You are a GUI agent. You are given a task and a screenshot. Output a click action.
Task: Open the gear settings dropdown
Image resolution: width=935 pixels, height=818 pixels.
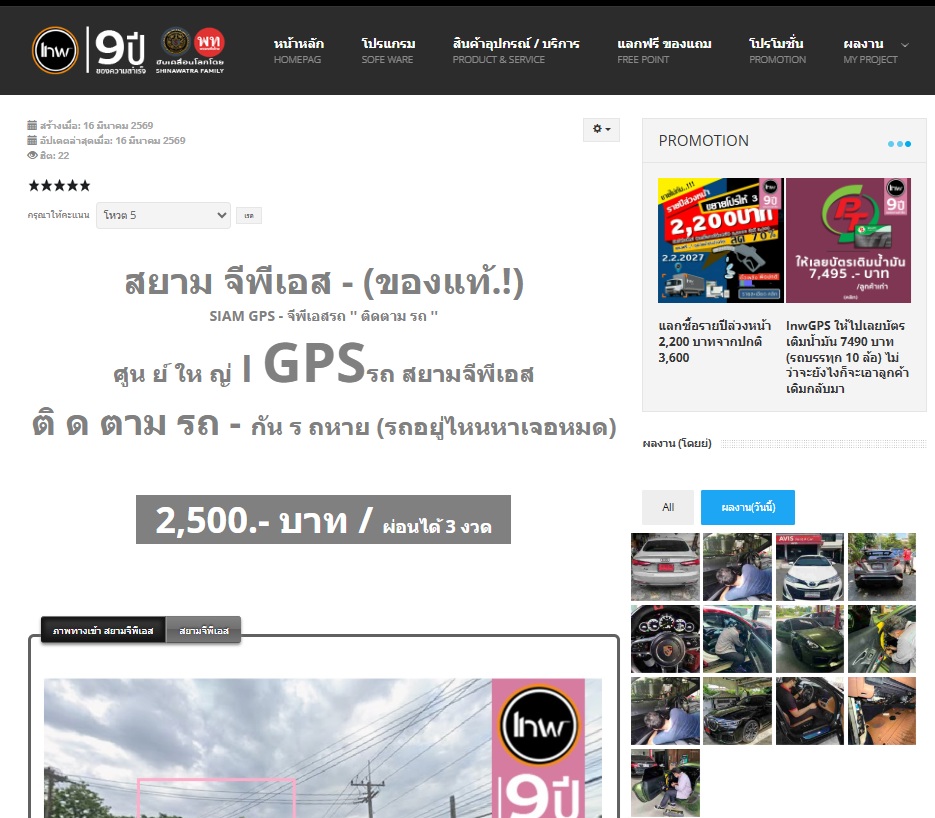601,129
